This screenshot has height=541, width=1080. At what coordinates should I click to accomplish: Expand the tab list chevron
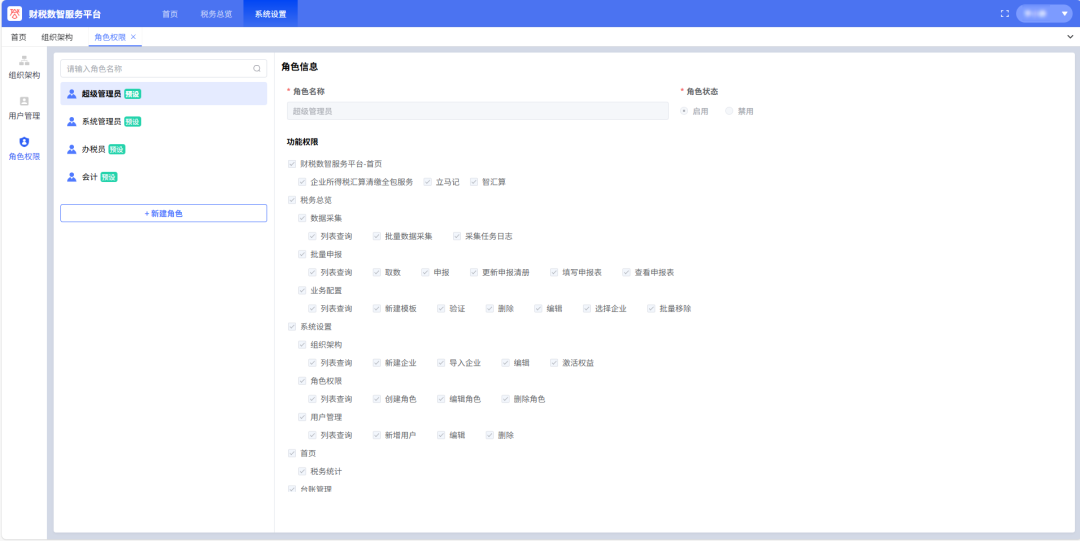point(1070,37)
